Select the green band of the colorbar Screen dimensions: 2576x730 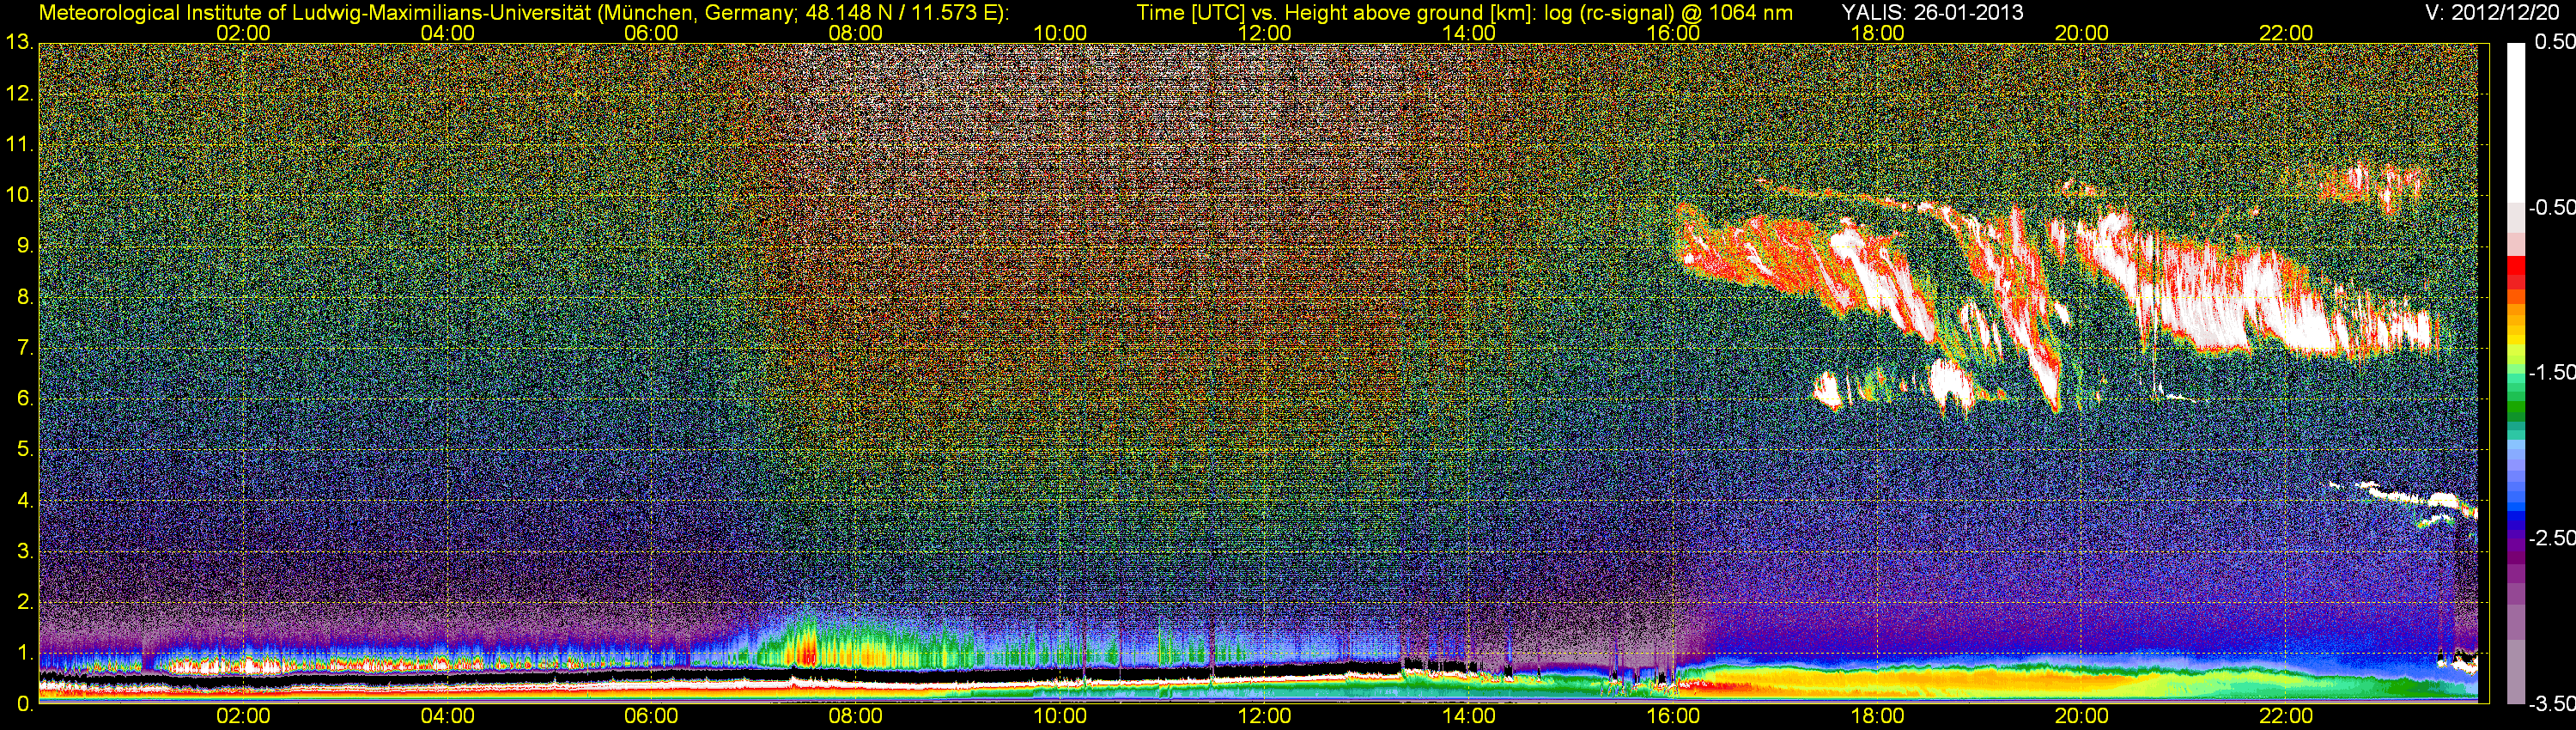click(2514, 405)
